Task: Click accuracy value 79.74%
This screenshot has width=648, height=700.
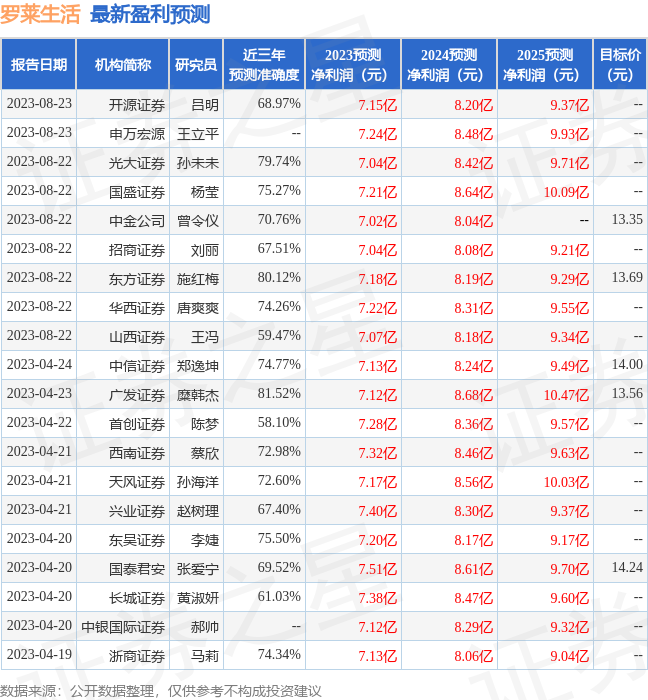Action: coord(279,161)
